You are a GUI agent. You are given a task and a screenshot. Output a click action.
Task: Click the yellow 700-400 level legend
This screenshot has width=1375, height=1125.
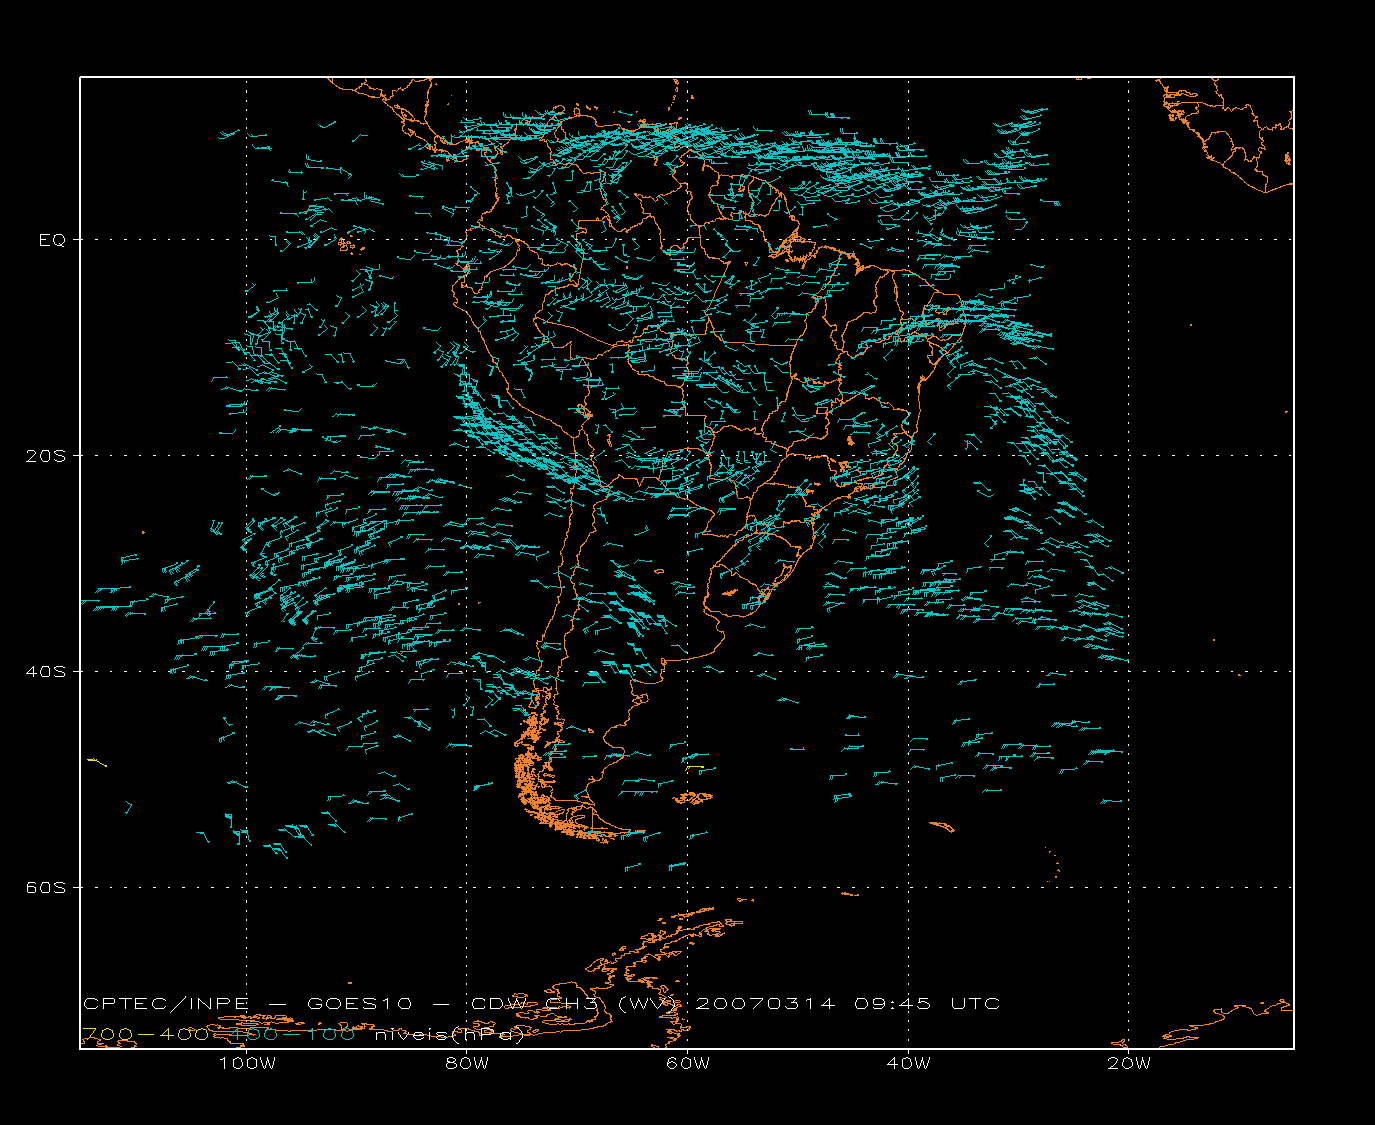(x=147, y=1034)
